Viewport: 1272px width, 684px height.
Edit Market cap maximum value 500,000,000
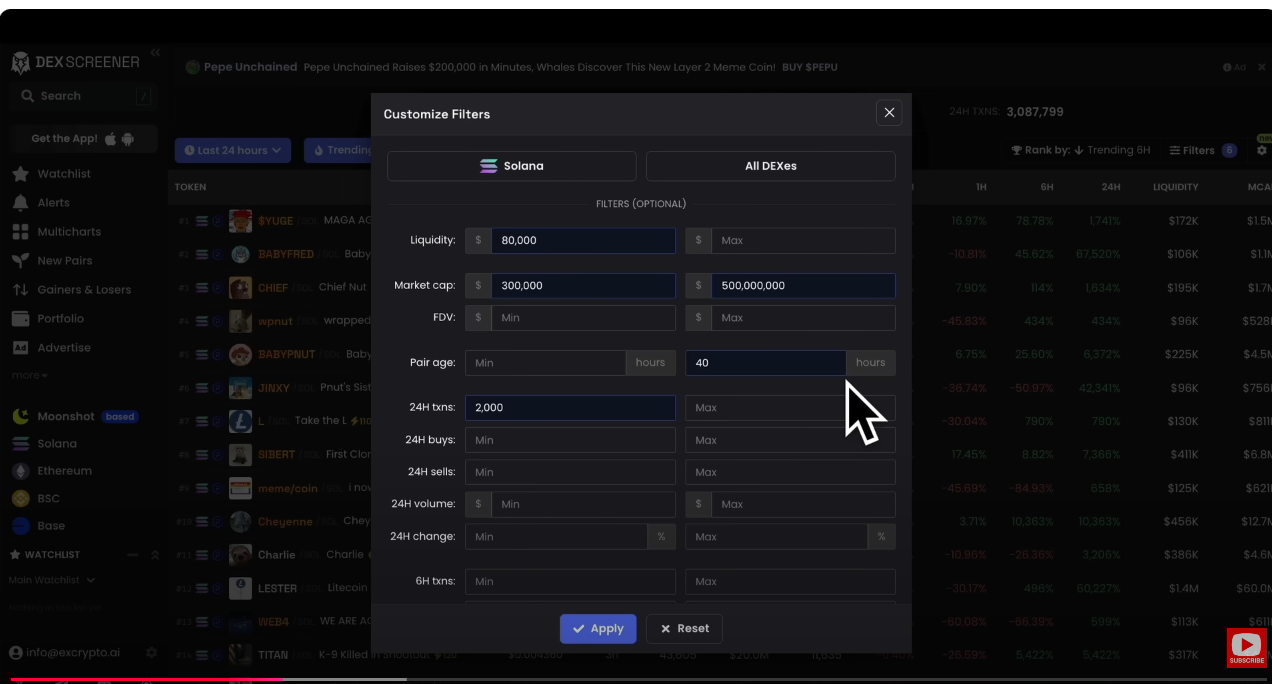[803, 285]
